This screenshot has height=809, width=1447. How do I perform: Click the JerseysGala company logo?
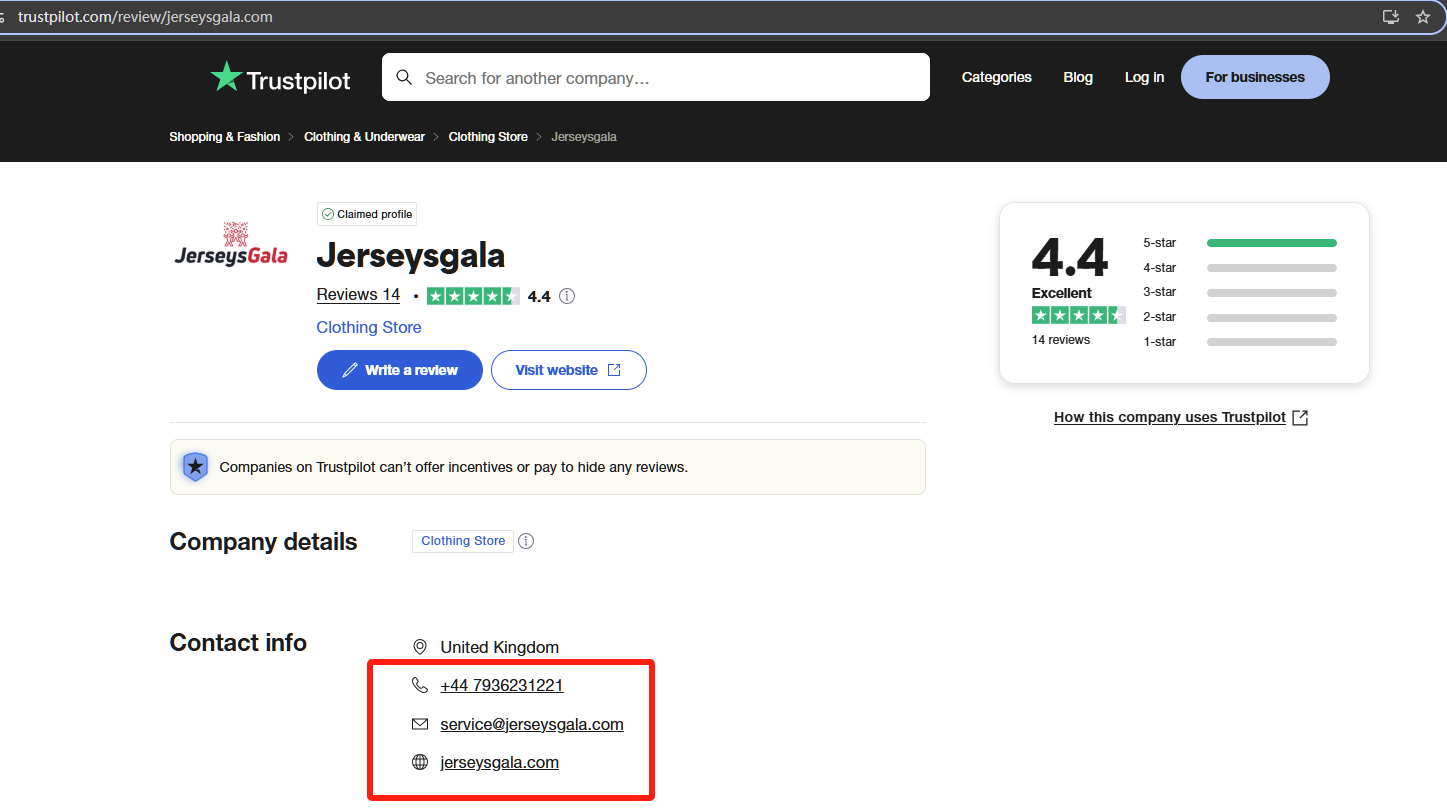(231, 243)
